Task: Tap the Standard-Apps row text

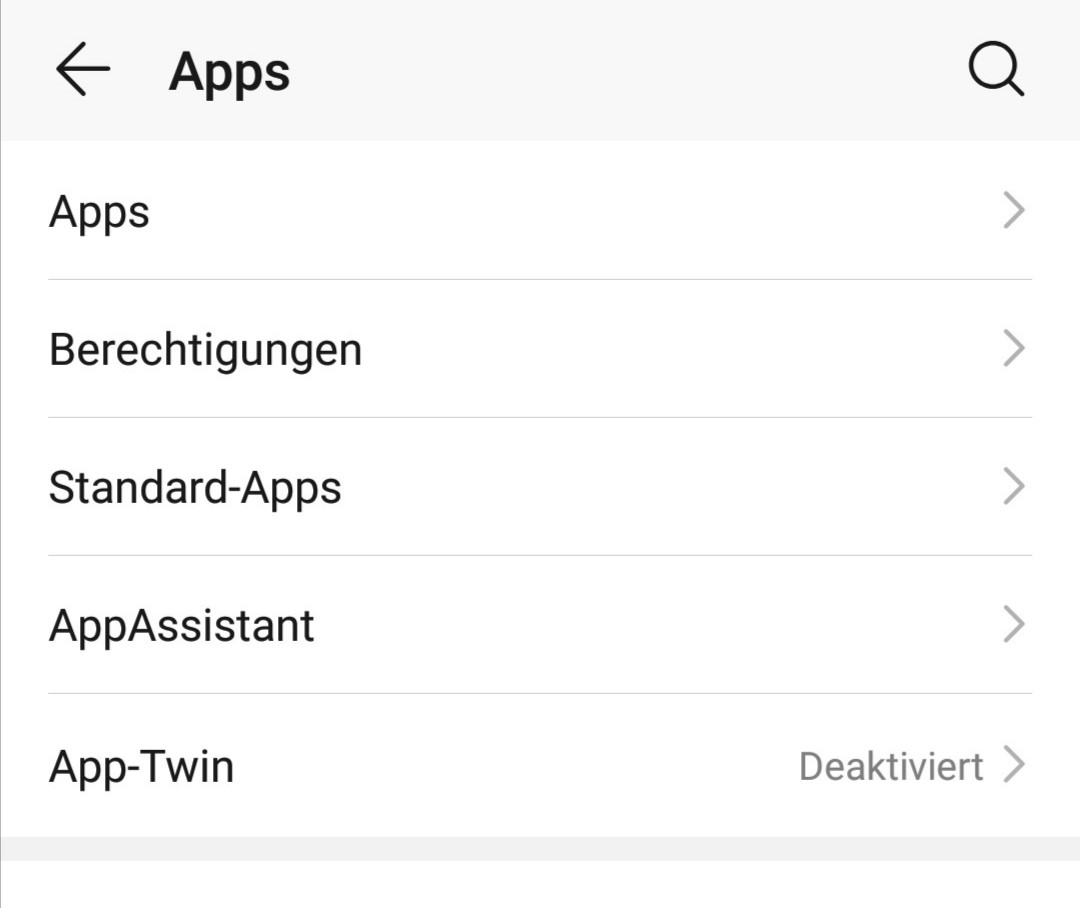Action: pyautogui.click(x=196, y=487)
